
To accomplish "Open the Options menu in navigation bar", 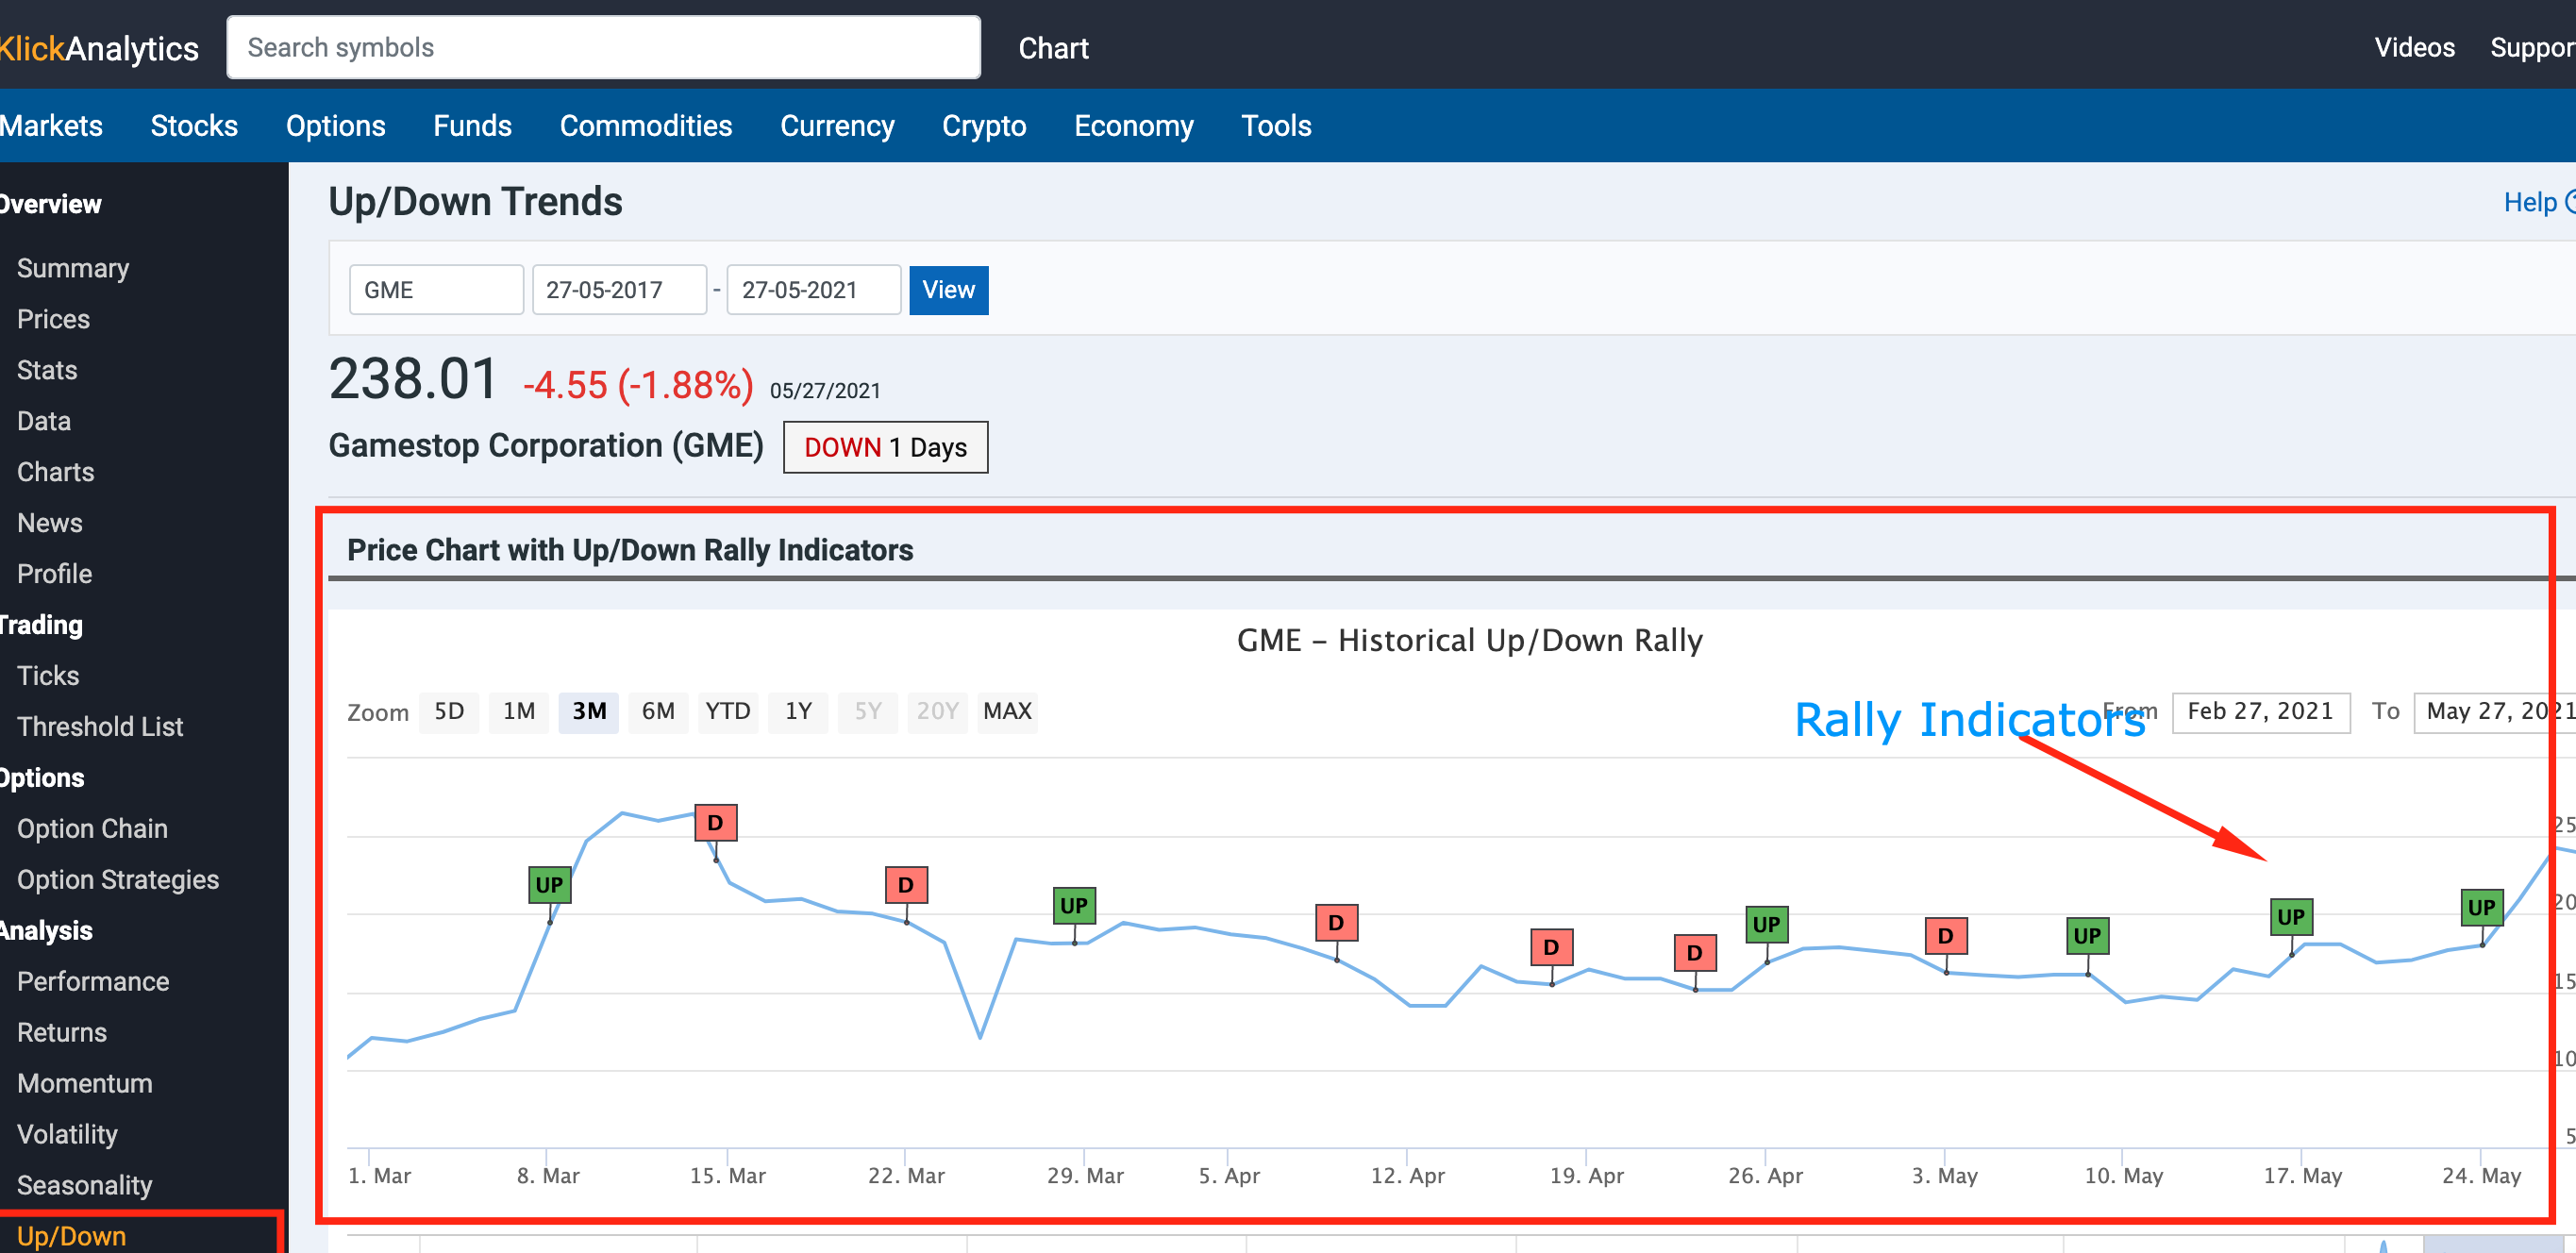I will (335, 125).
